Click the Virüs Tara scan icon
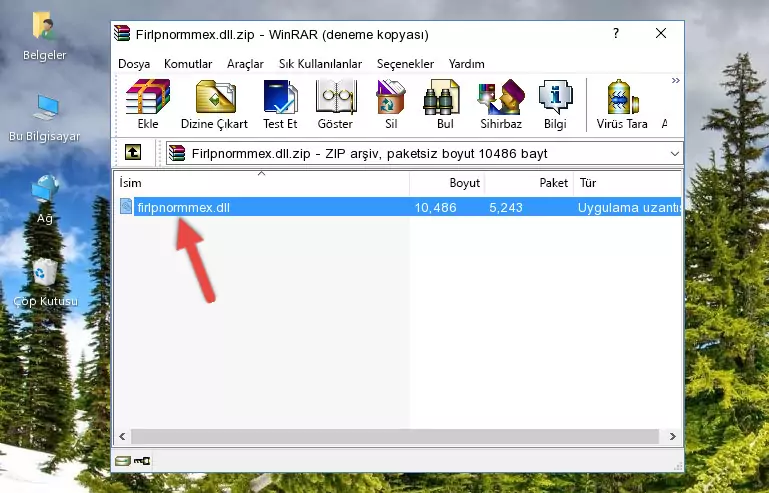The image size is (769, 493). [622, 104]
